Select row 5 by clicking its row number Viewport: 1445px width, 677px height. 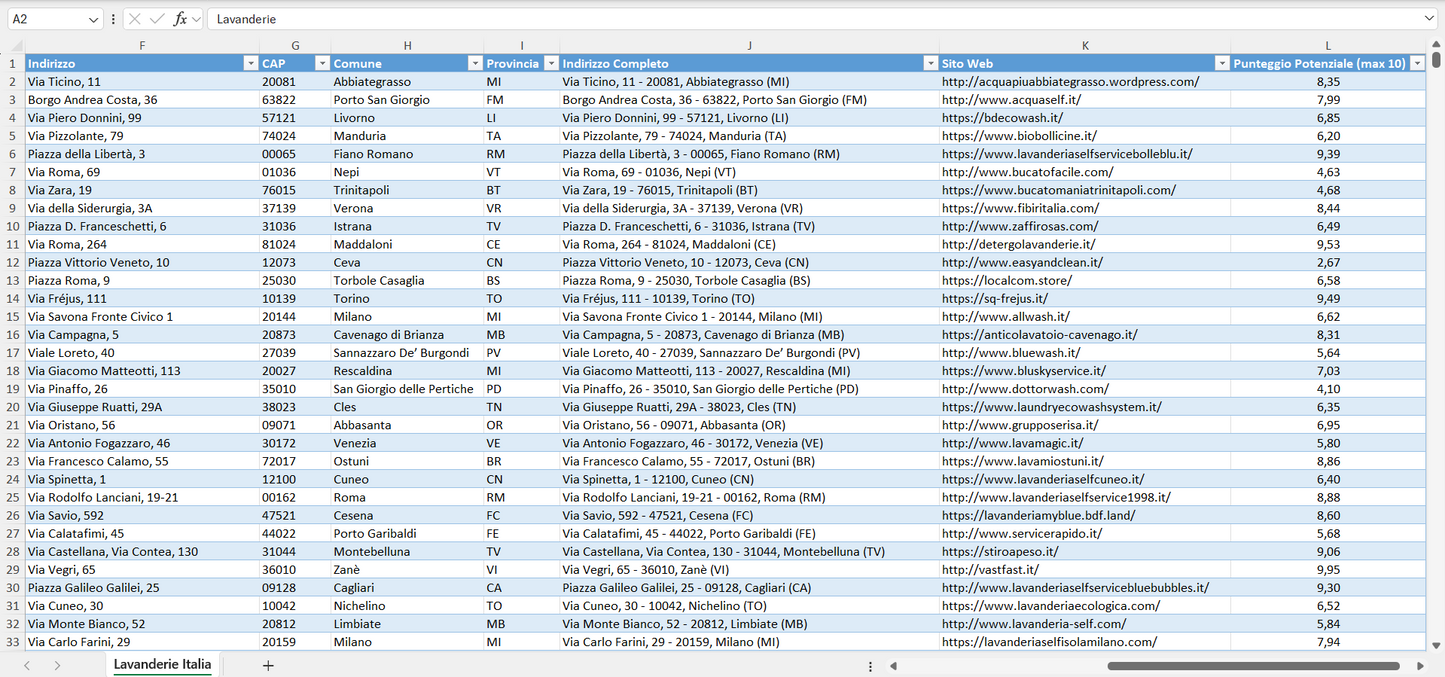click(x=14, y=135)
